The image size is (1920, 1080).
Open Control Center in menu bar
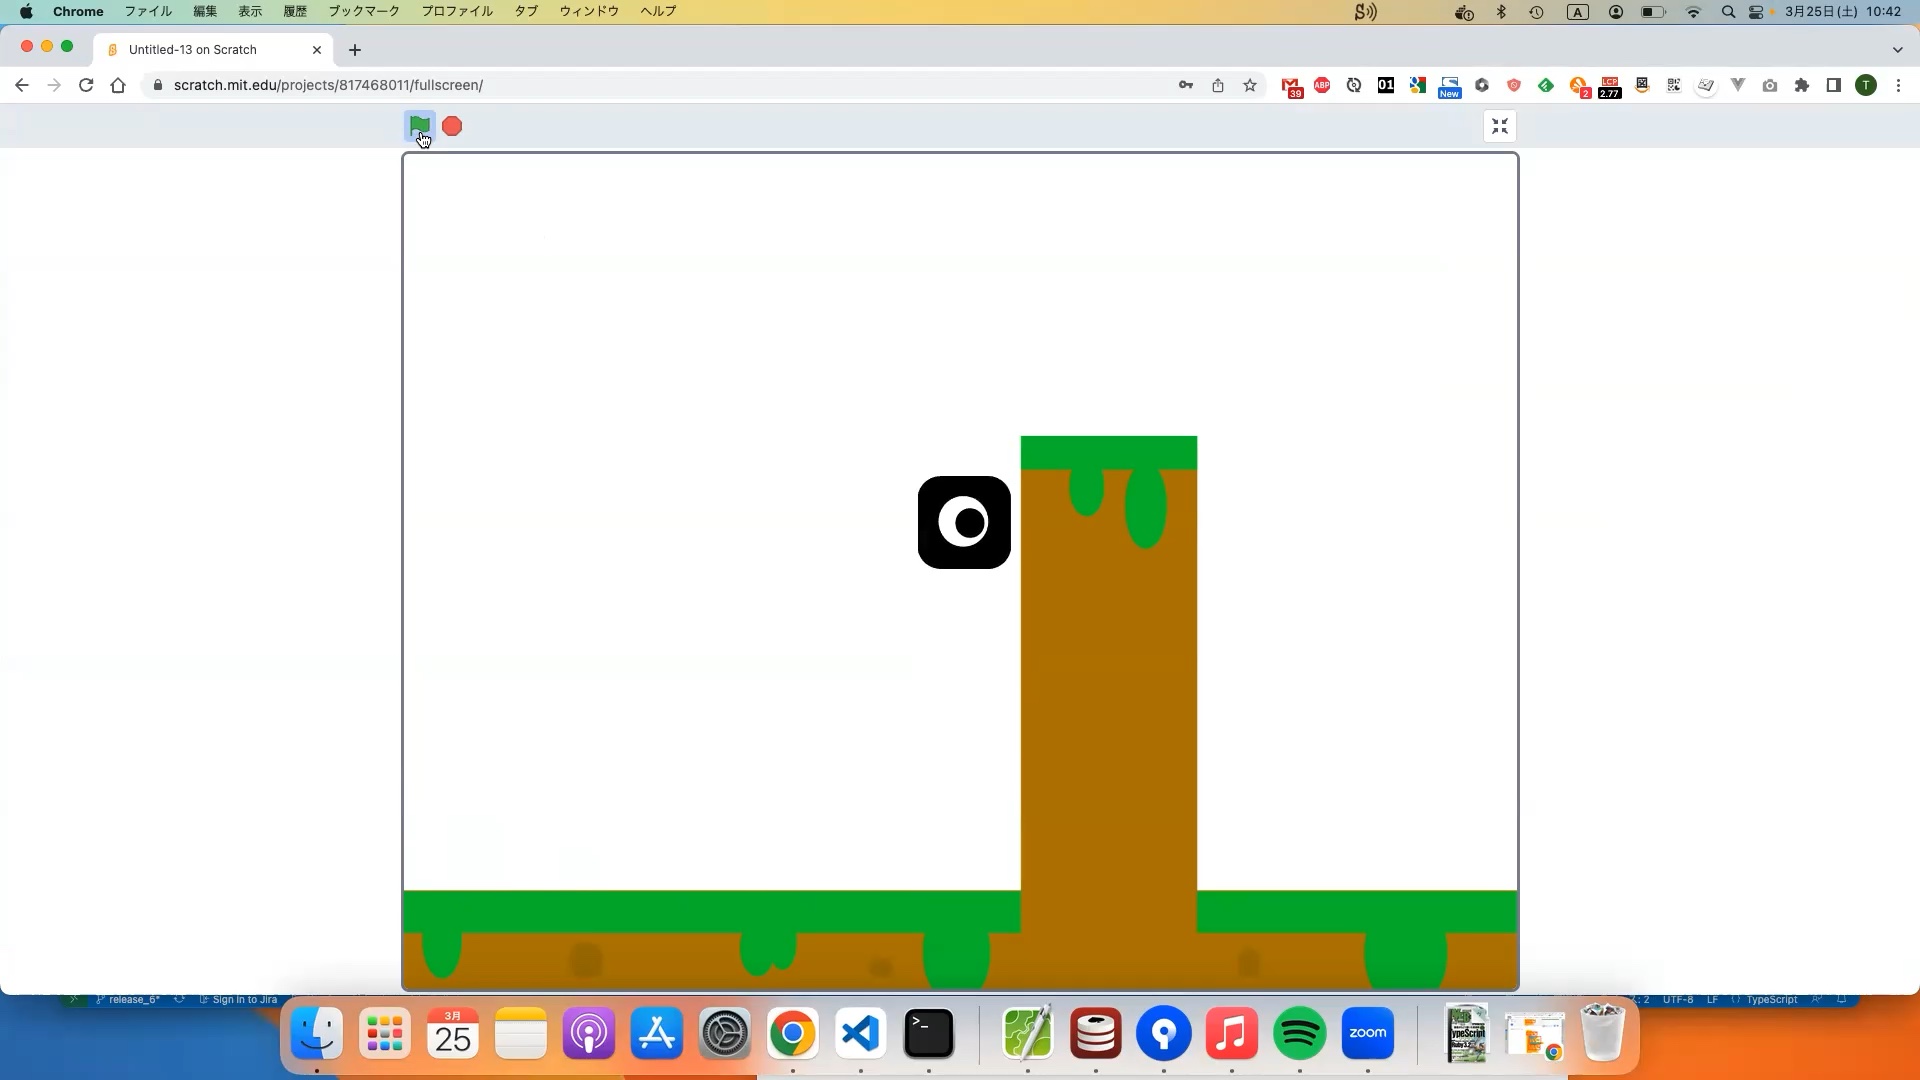(x=1756, y=12)
